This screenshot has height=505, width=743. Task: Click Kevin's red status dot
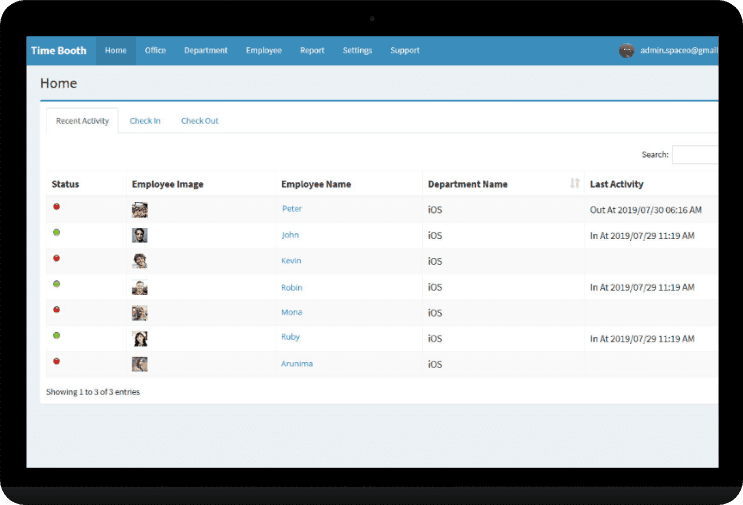click(x=56, y=258)
